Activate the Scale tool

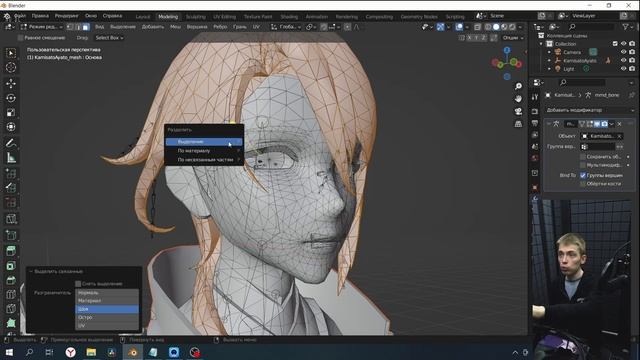pos(11,112)
